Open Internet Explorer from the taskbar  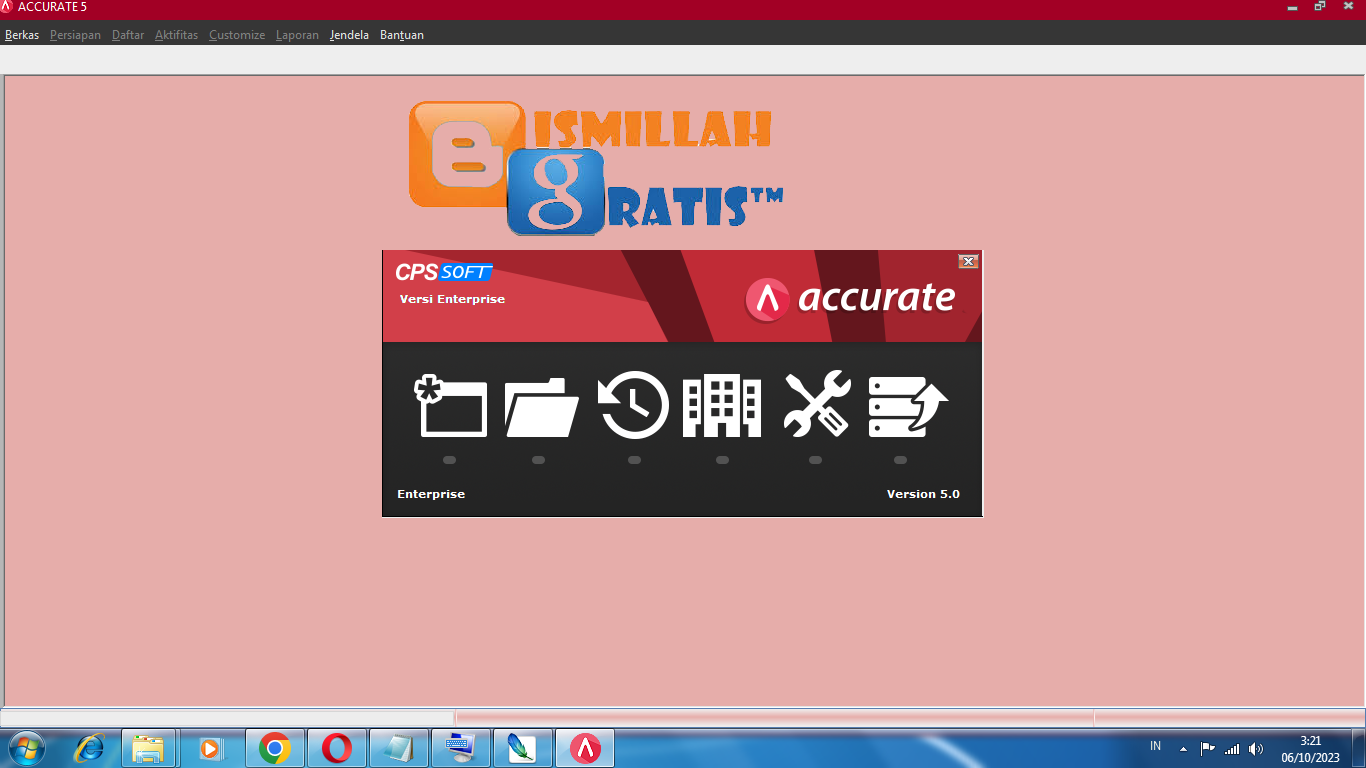click(x=89, y=748)
